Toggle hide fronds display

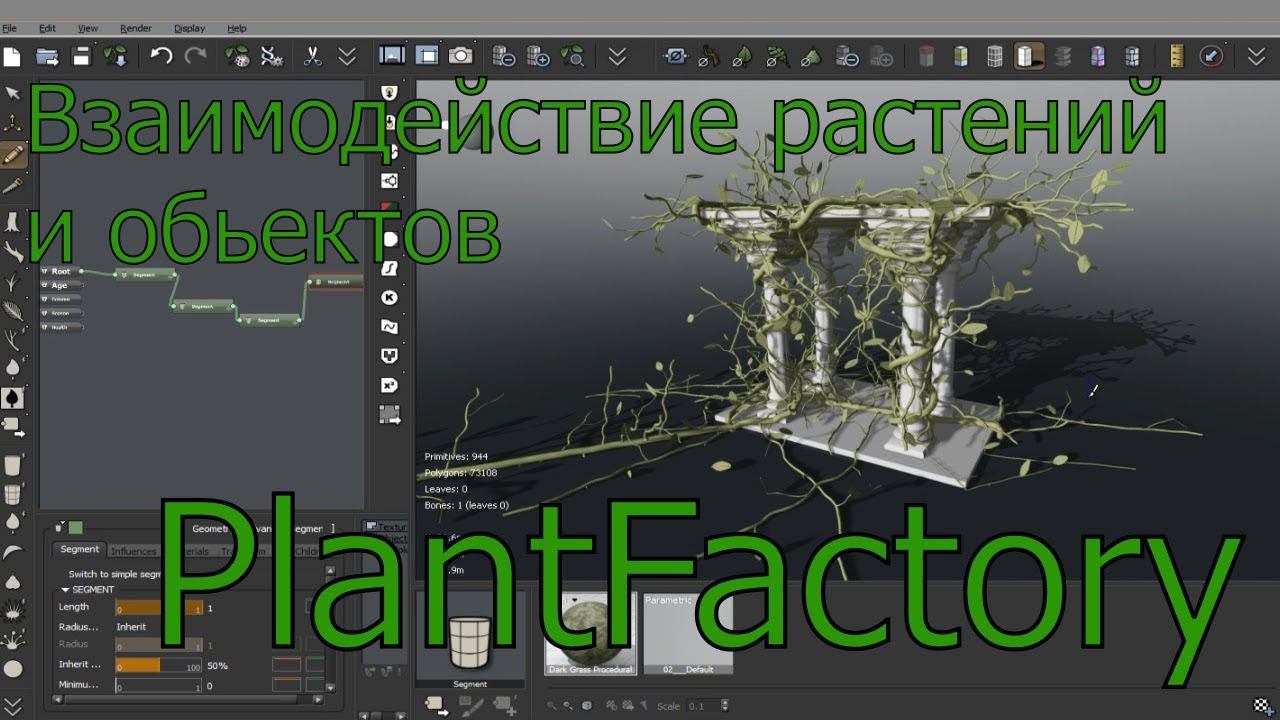pyautogui.click(x=778, y=56)
